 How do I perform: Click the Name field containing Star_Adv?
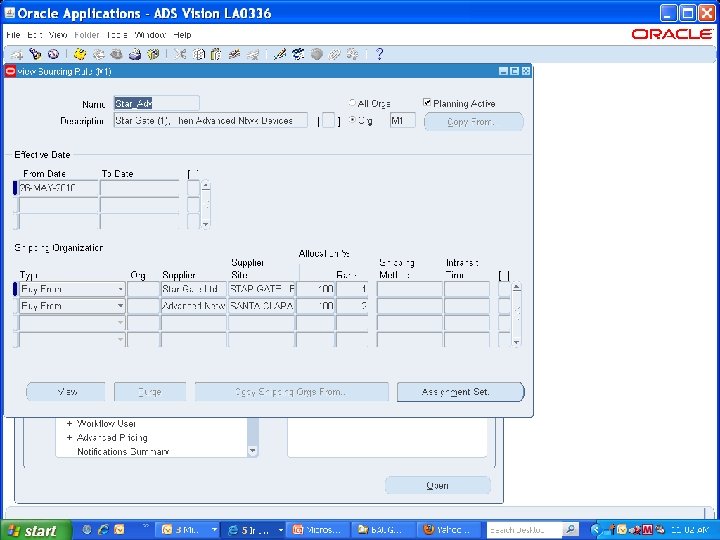pos(157,103)
